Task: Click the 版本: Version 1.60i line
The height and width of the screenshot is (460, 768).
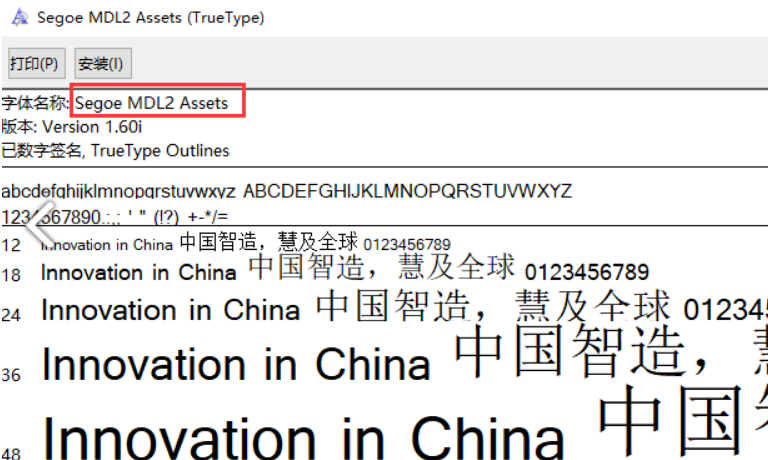Action: coord(72,127)
